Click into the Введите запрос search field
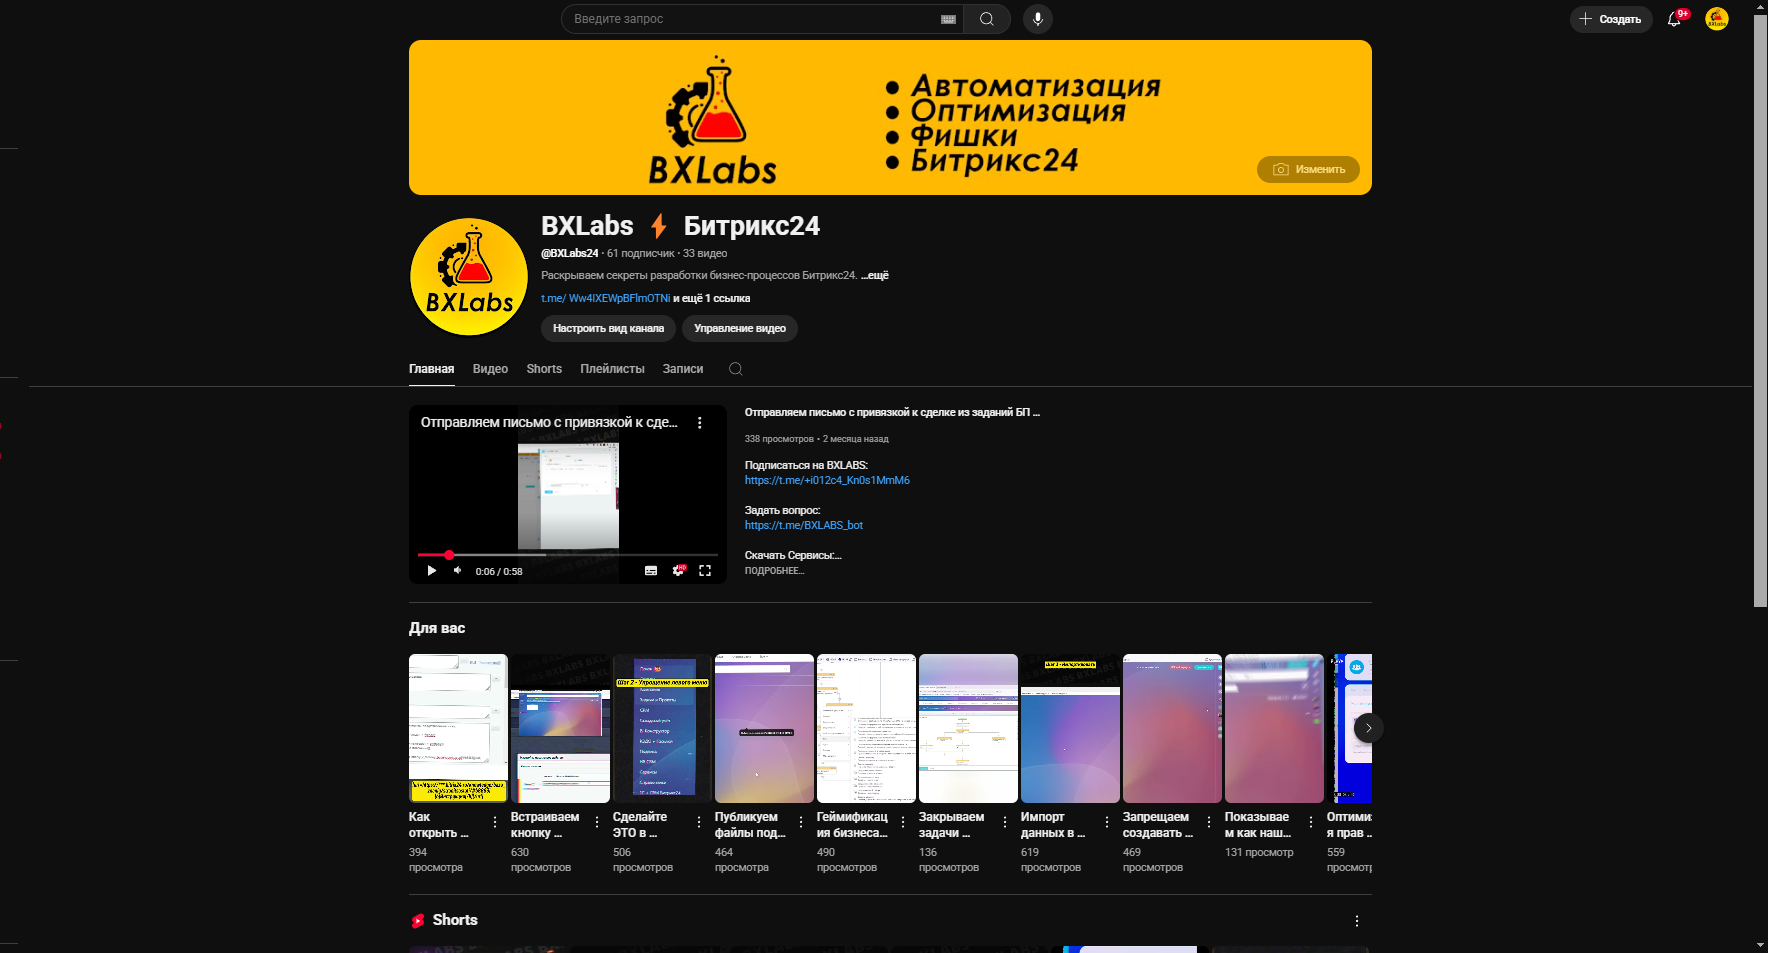This screenshot has width=1768, height=953. [x=750, y=19]
